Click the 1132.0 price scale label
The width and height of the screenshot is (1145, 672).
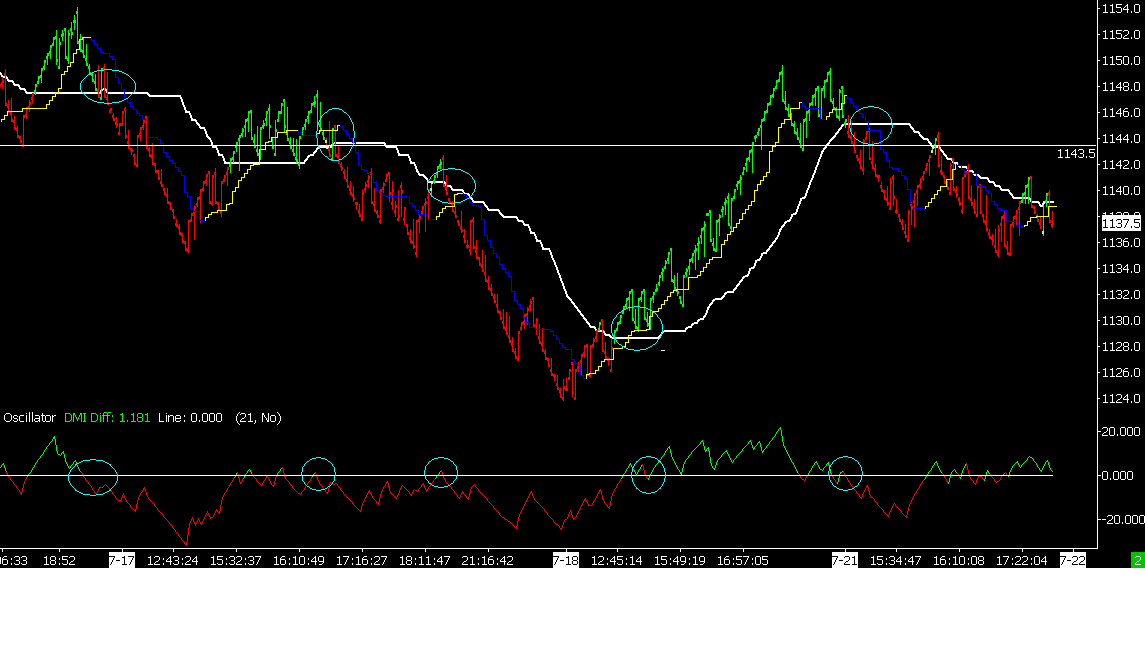(1121, 294)
